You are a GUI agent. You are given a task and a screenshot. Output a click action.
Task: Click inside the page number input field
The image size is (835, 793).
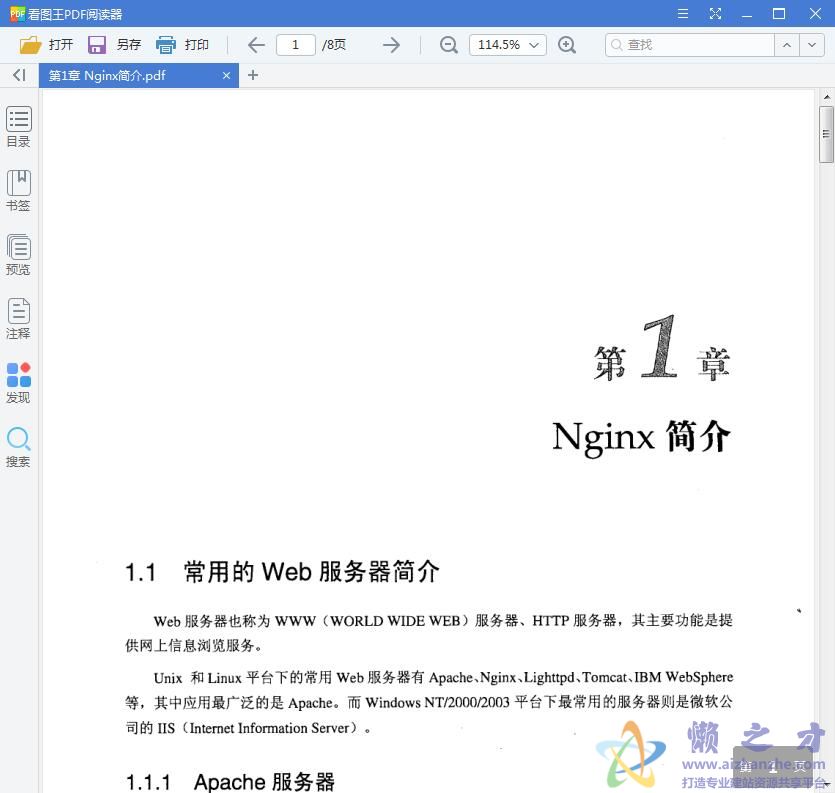click(x=295, y=44)
